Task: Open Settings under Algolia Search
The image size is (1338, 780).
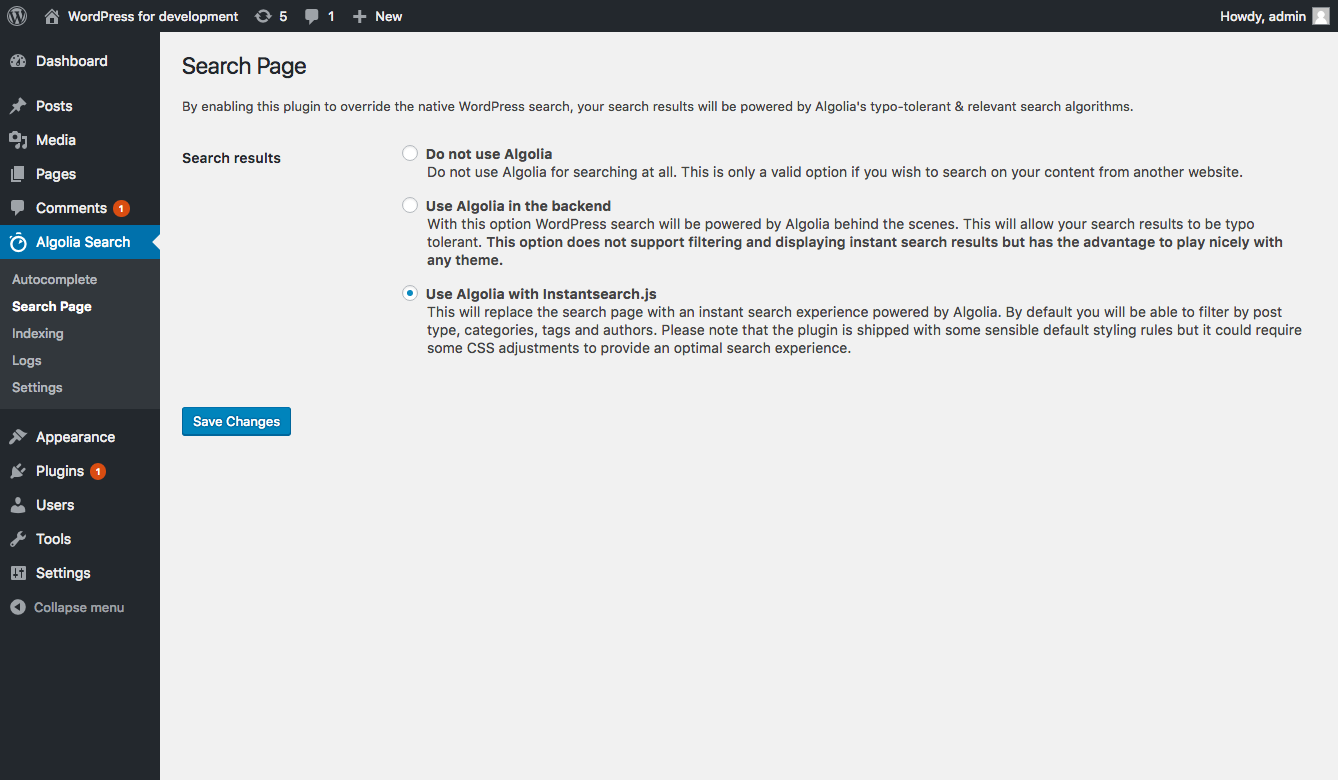Action: (x=37, y=387)
